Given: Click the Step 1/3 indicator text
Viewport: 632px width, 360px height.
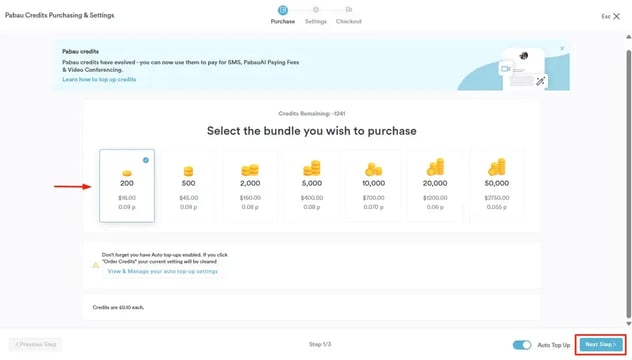Looking at the screenshot, I should 320,344.
